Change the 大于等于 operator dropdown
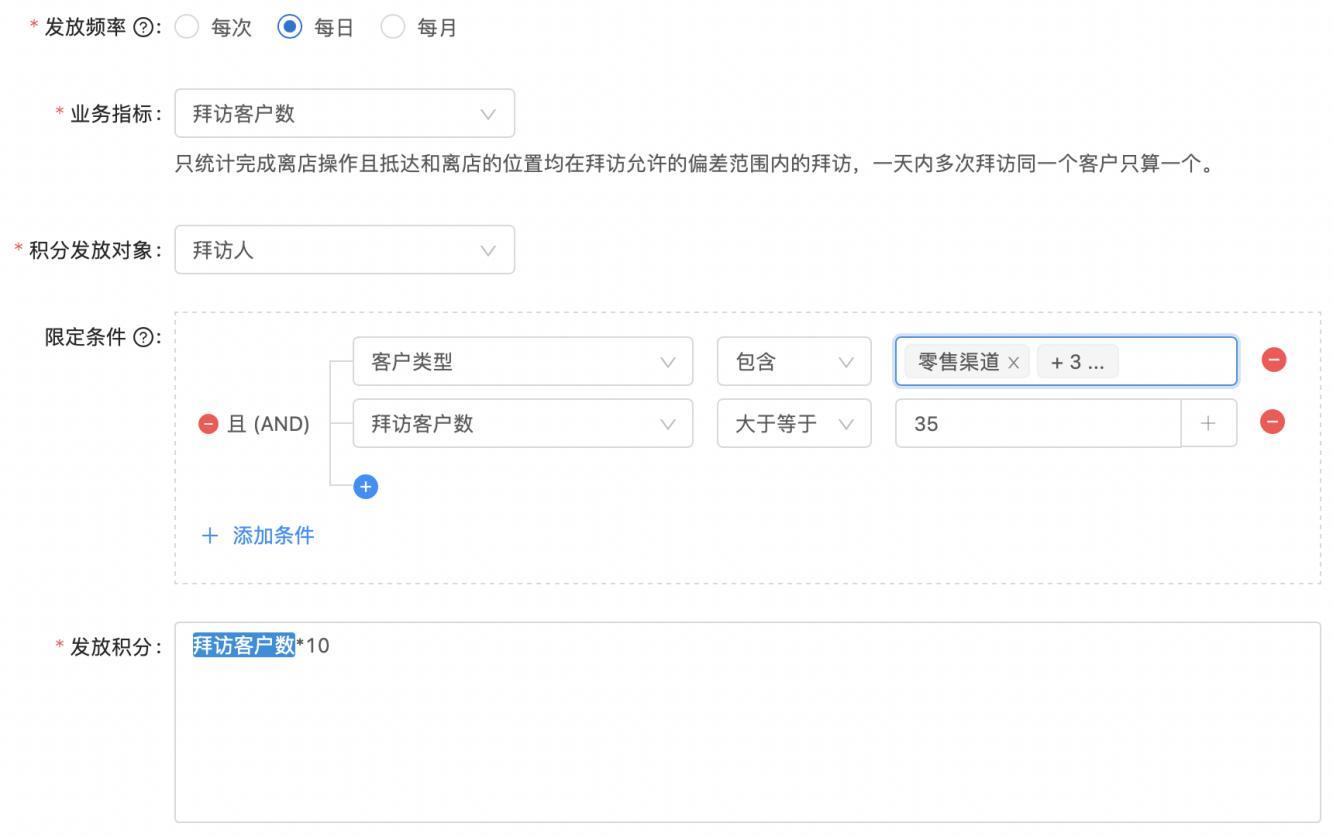The width and height of the screenshot is (1333, 837). click(794, 424)
